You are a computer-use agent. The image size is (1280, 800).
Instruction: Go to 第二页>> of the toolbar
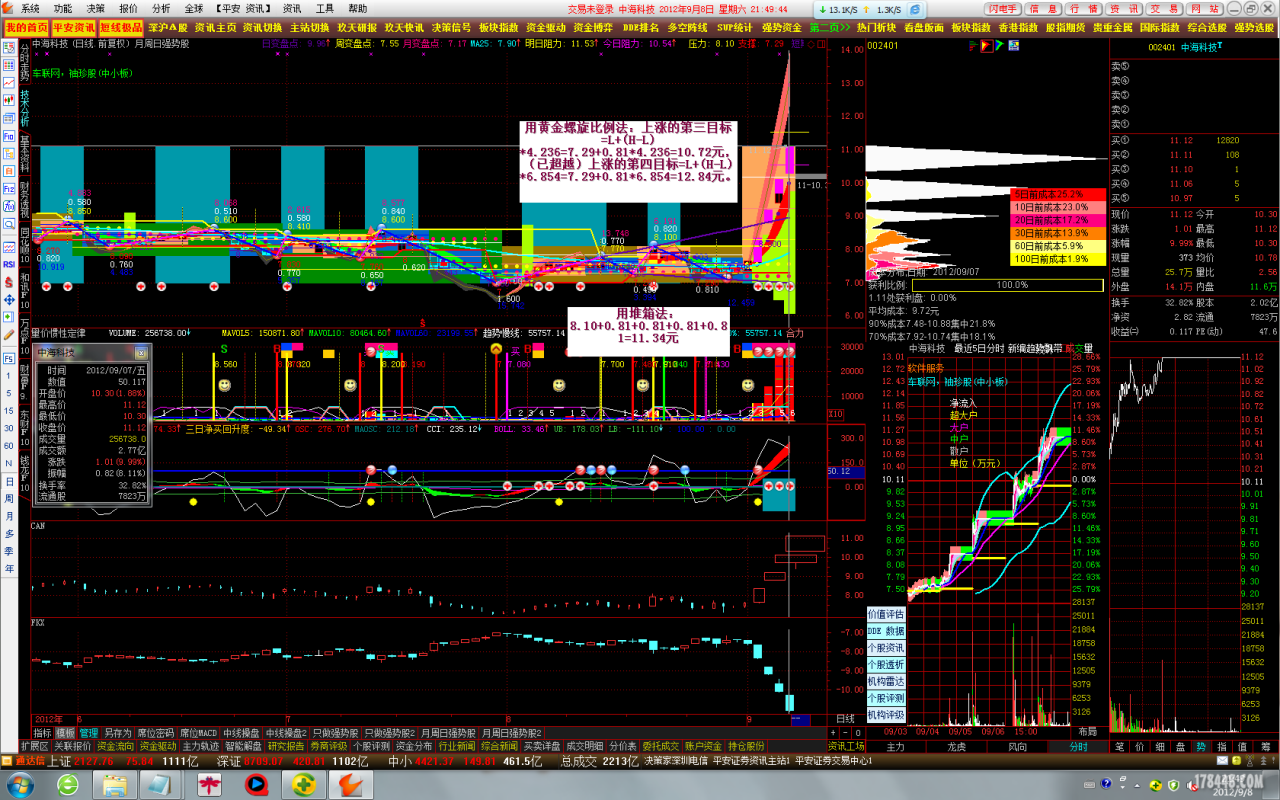(x=830, y=27)
